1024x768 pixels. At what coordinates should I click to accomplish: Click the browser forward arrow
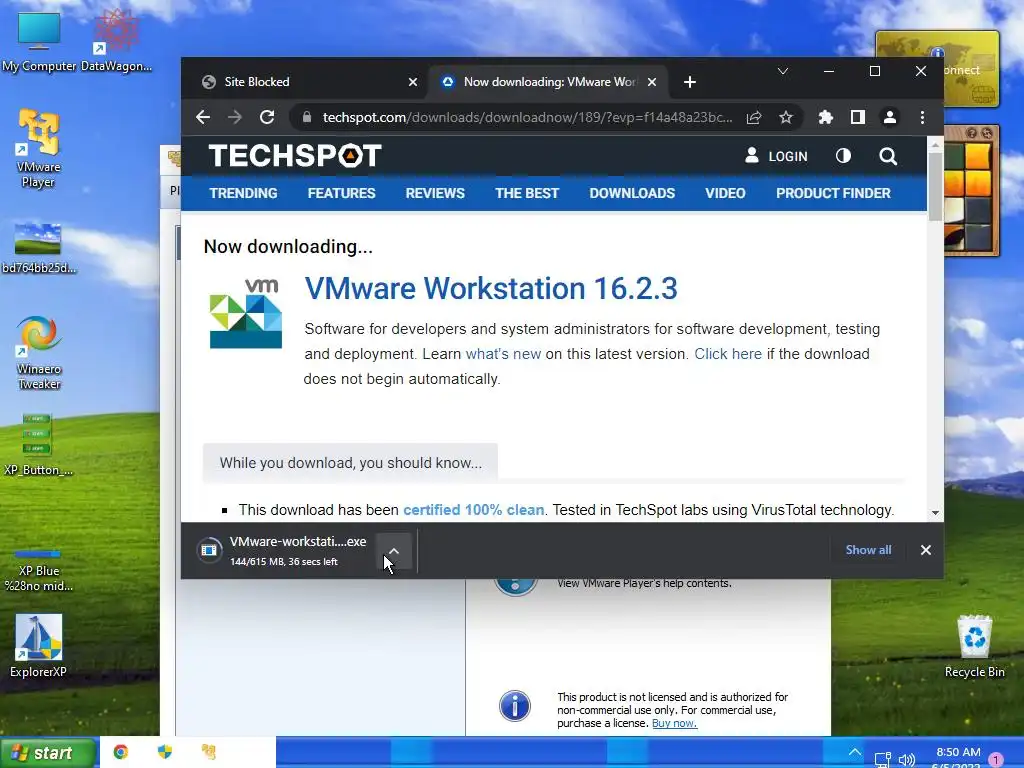click(x=234, y=118)
